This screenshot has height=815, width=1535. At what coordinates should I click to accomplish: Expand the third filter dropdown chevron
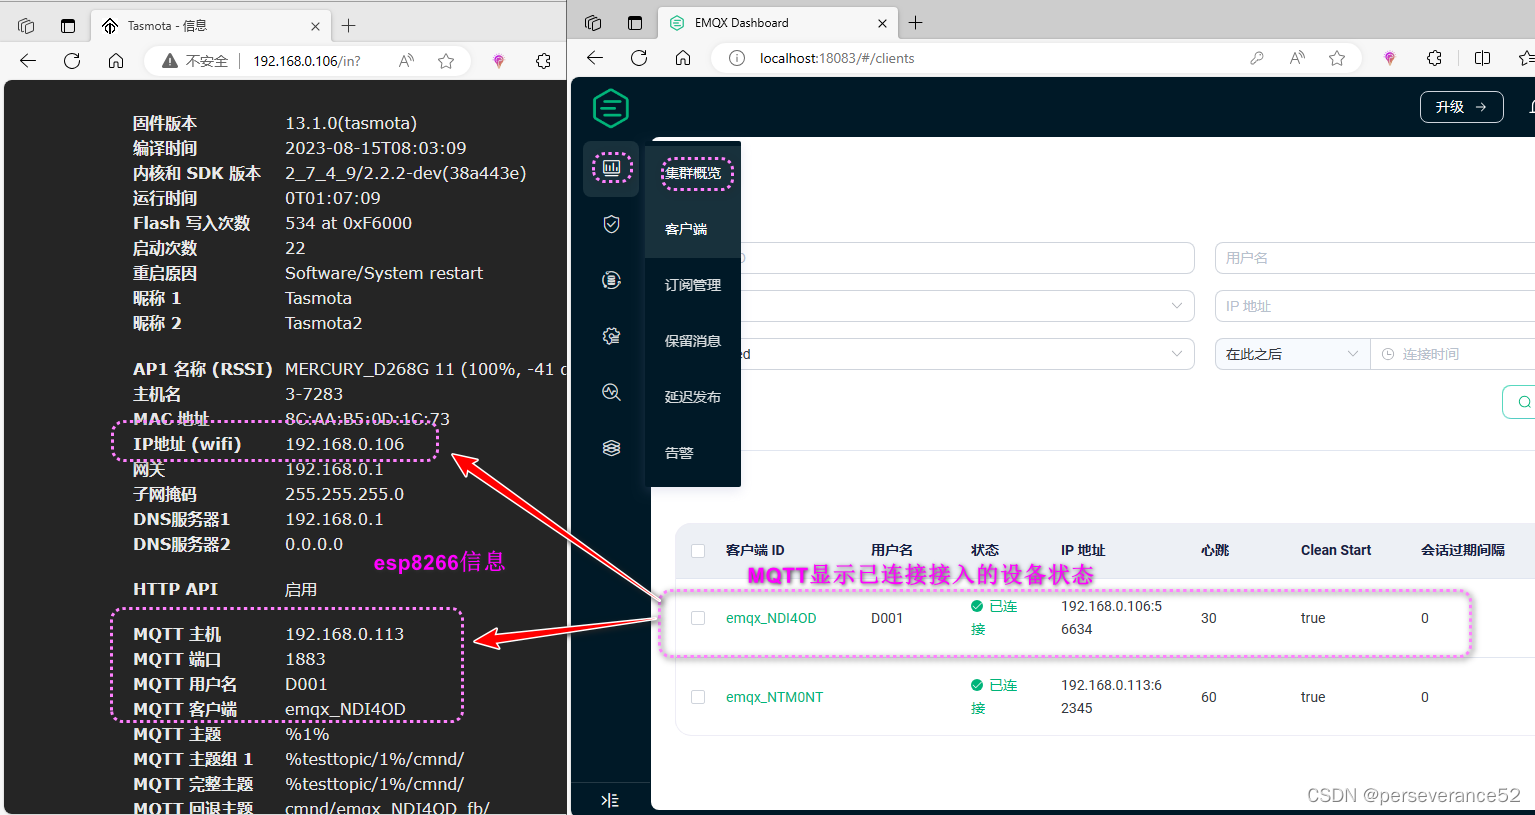(x=1177, y=354)
